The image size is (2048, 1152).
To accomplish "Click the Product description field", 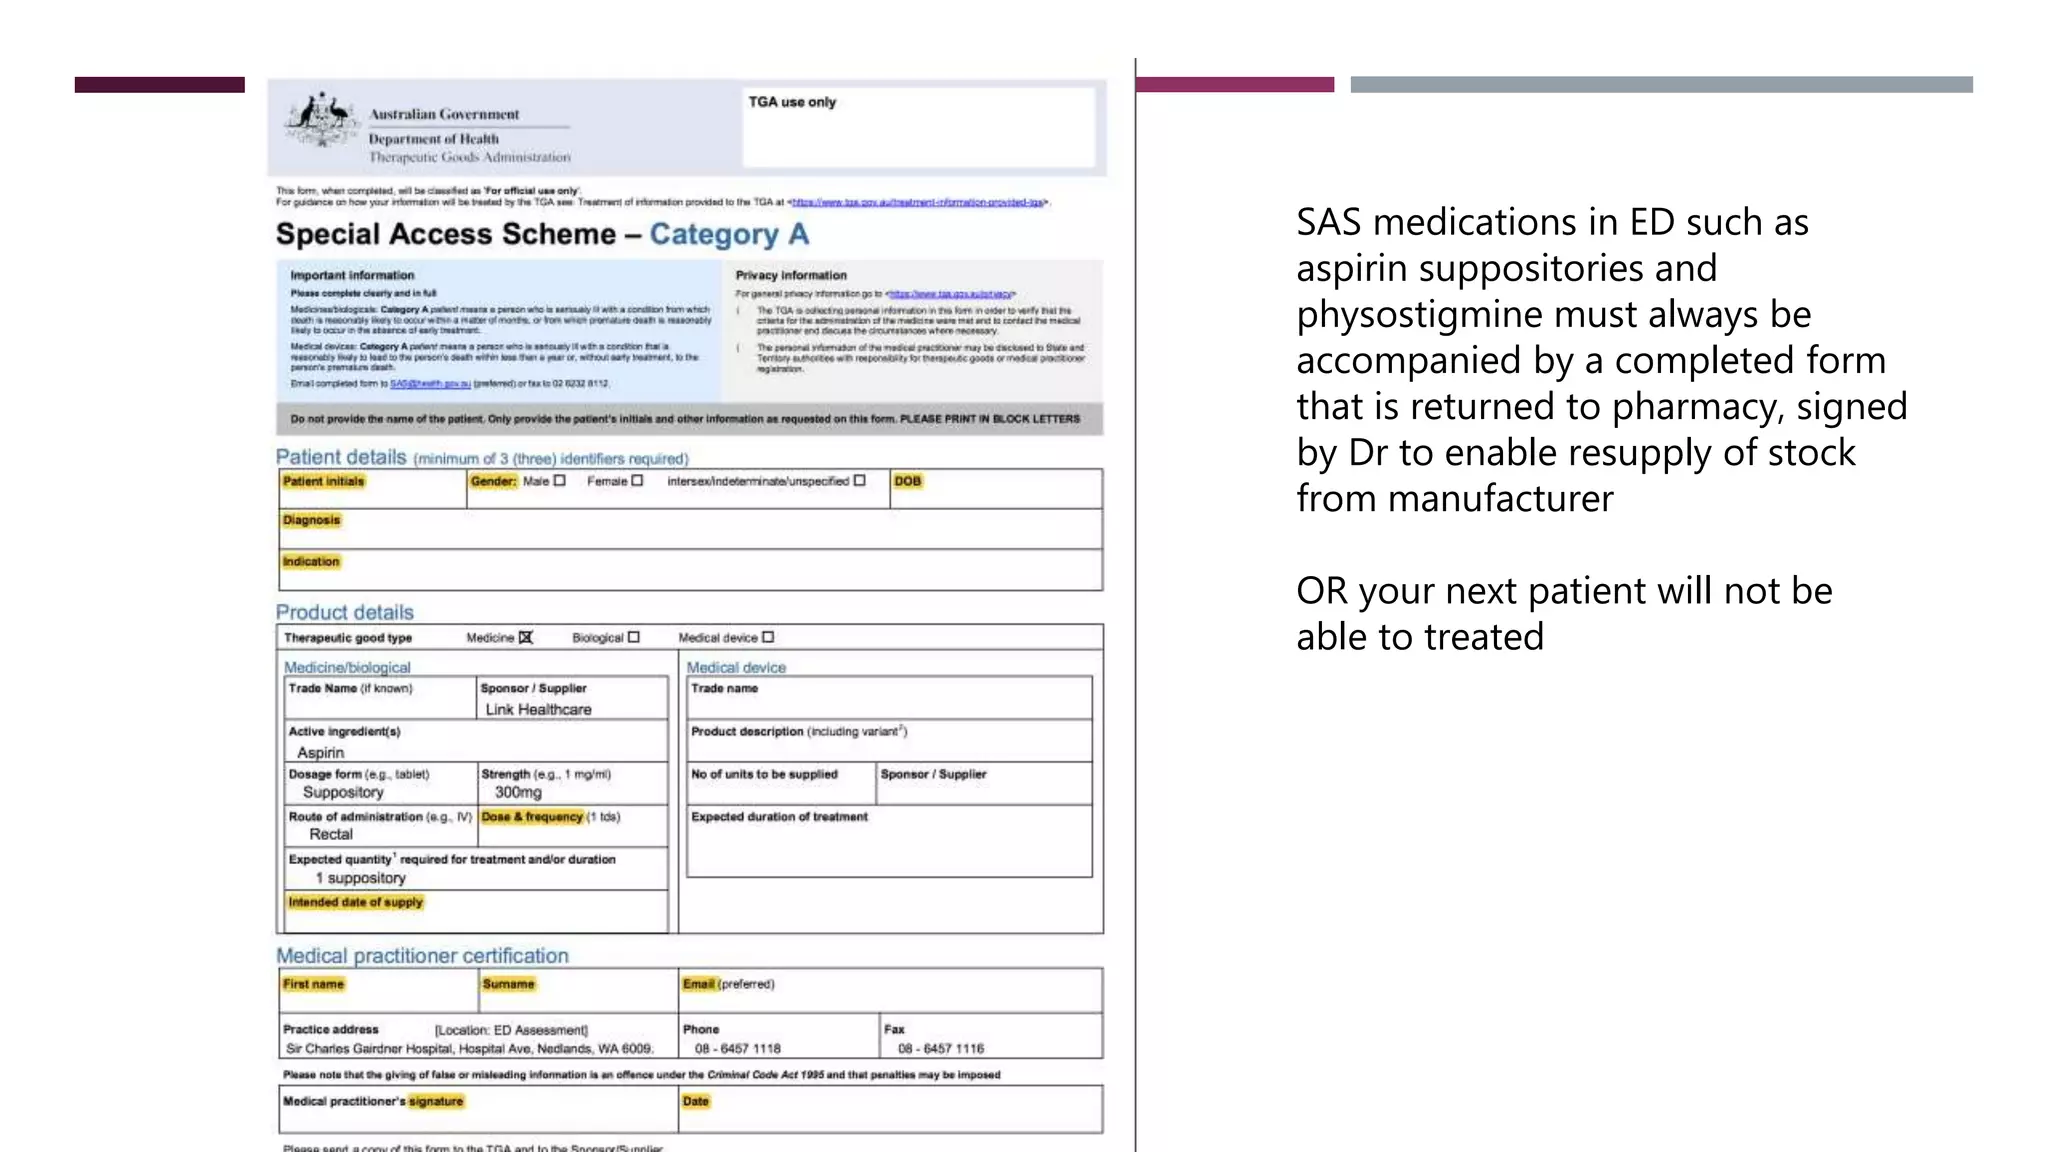I will (889, 741).
